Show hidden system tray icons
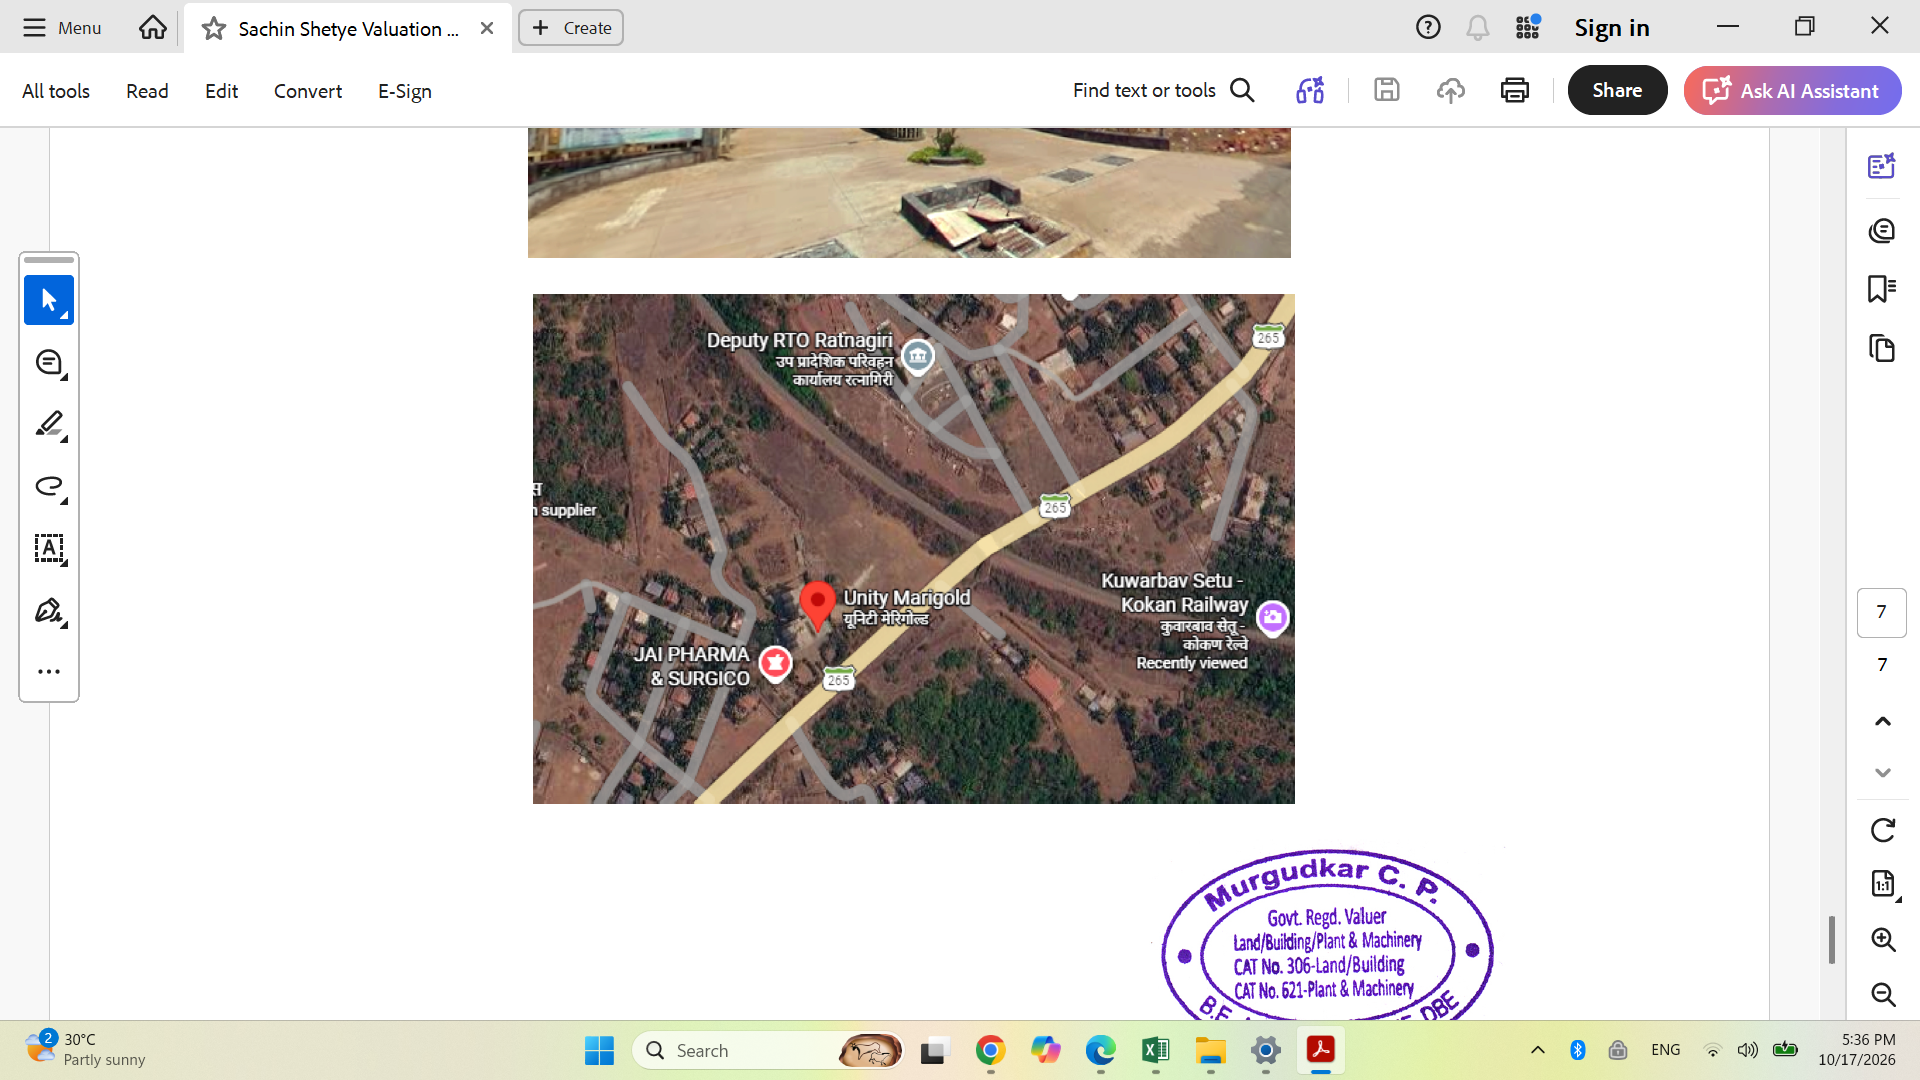Viewport: 1920px width, 1080px height. pos(1538,1050)
